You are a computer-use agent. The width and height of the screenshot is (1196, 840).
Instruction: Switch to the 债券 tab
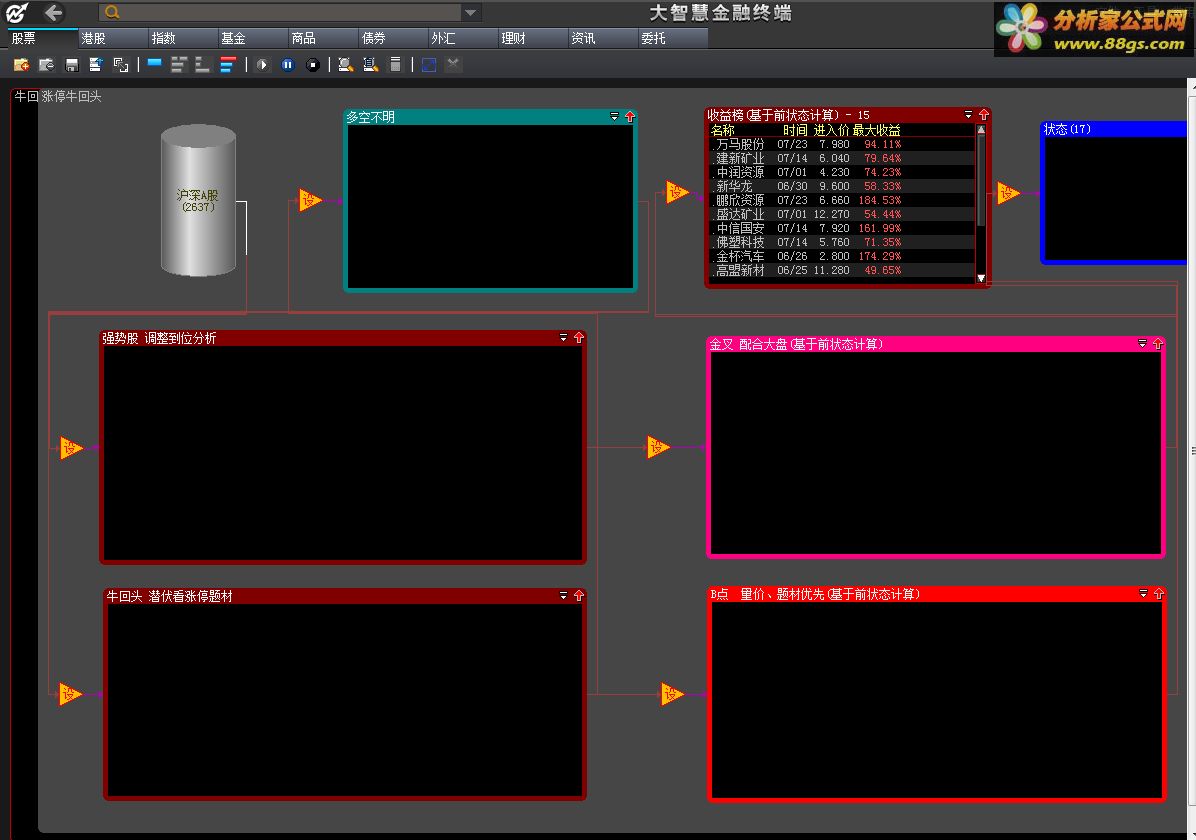393,38
